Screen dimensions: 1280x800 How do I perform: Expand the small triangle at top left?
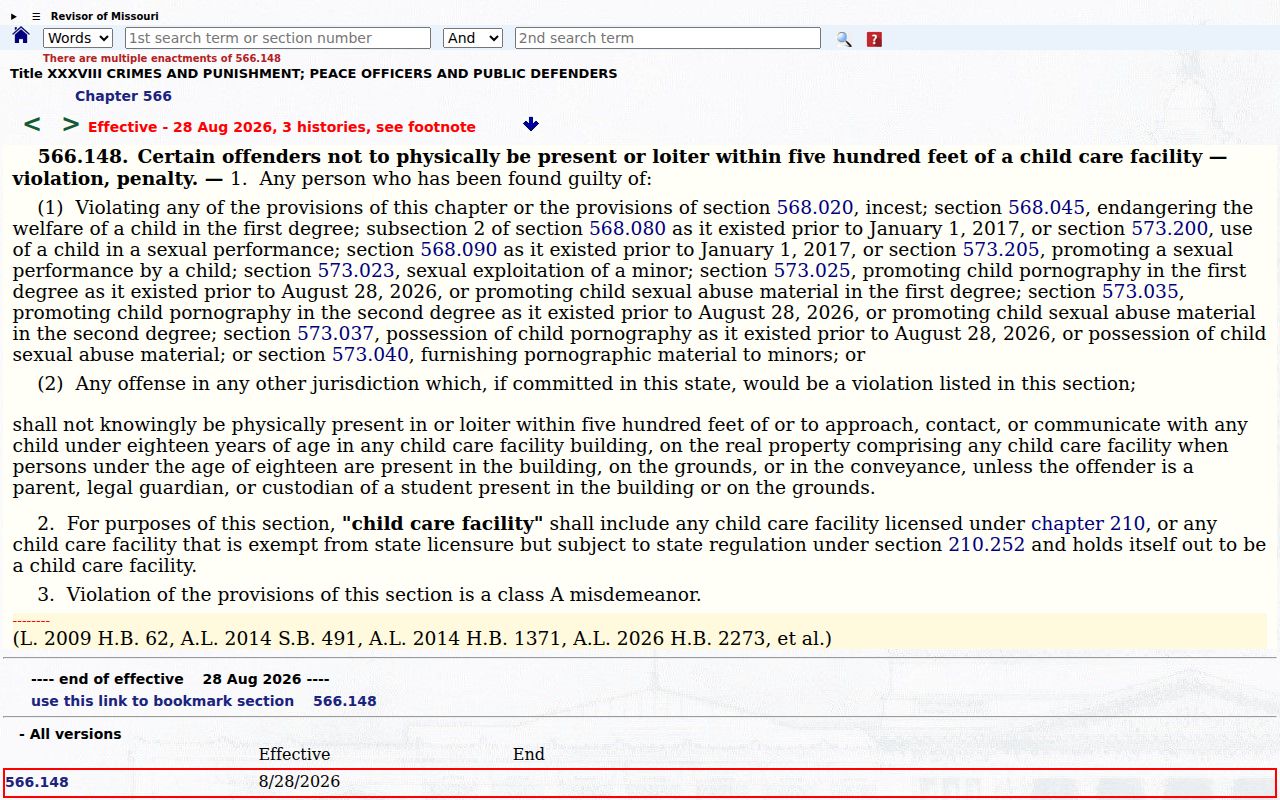[x=14, y=16]
